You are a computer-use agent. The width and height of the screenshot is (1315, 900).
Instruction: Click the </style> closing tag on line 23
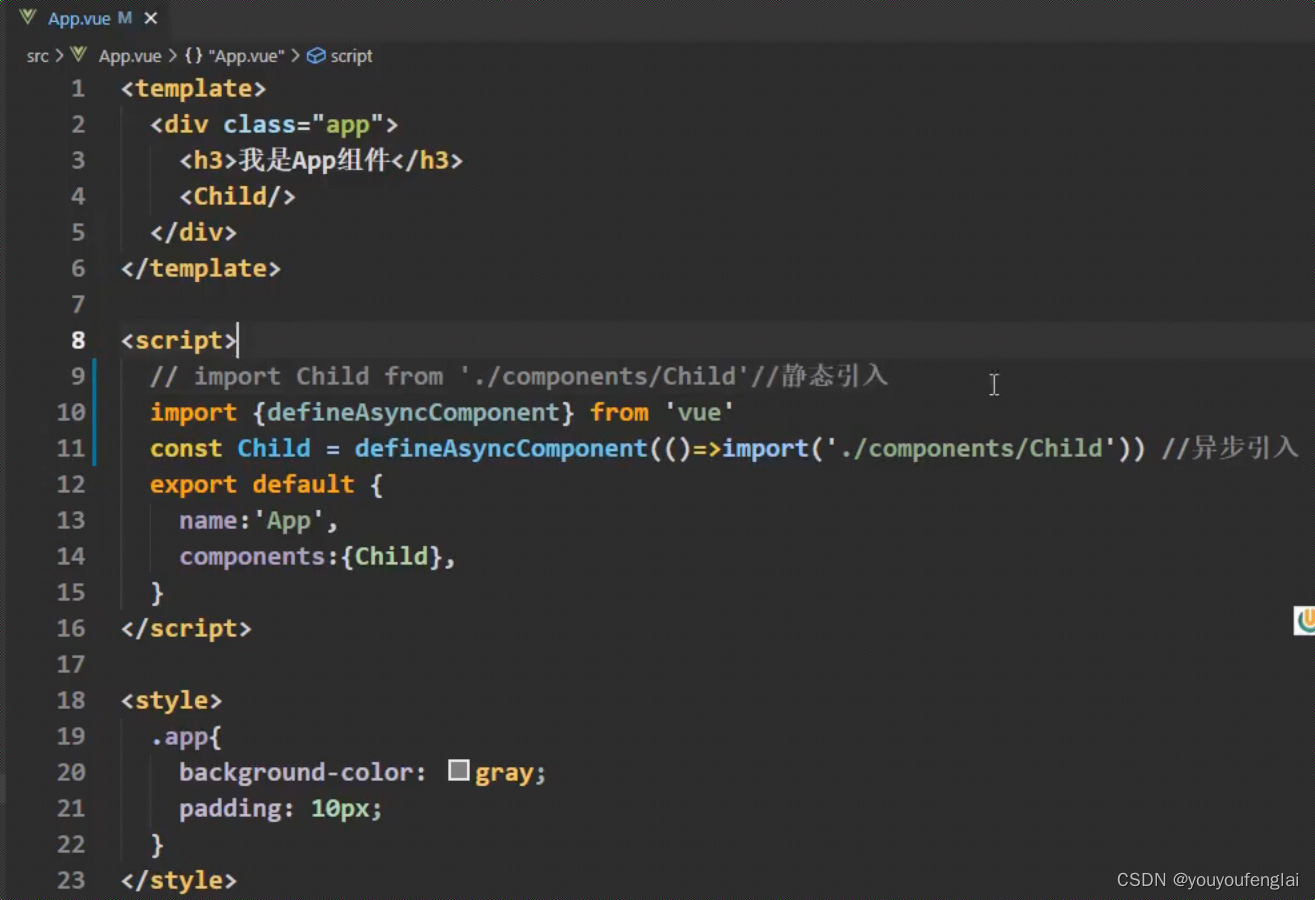coord(179,880)
